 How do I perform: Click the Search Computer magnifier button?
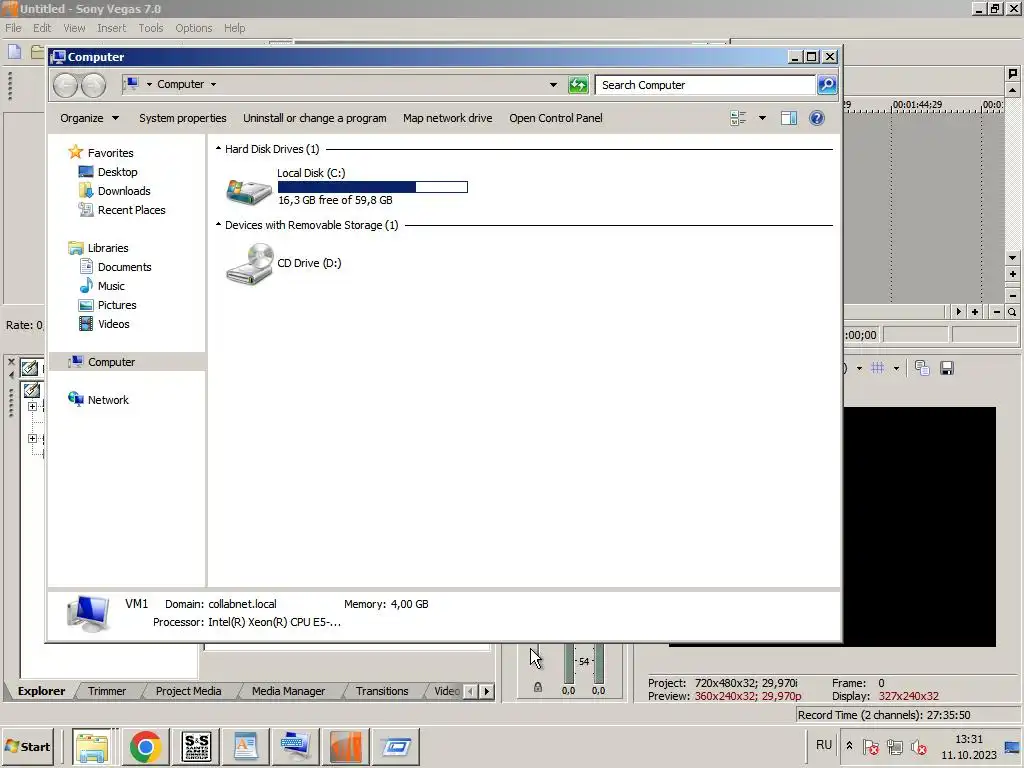click(827, 85)
